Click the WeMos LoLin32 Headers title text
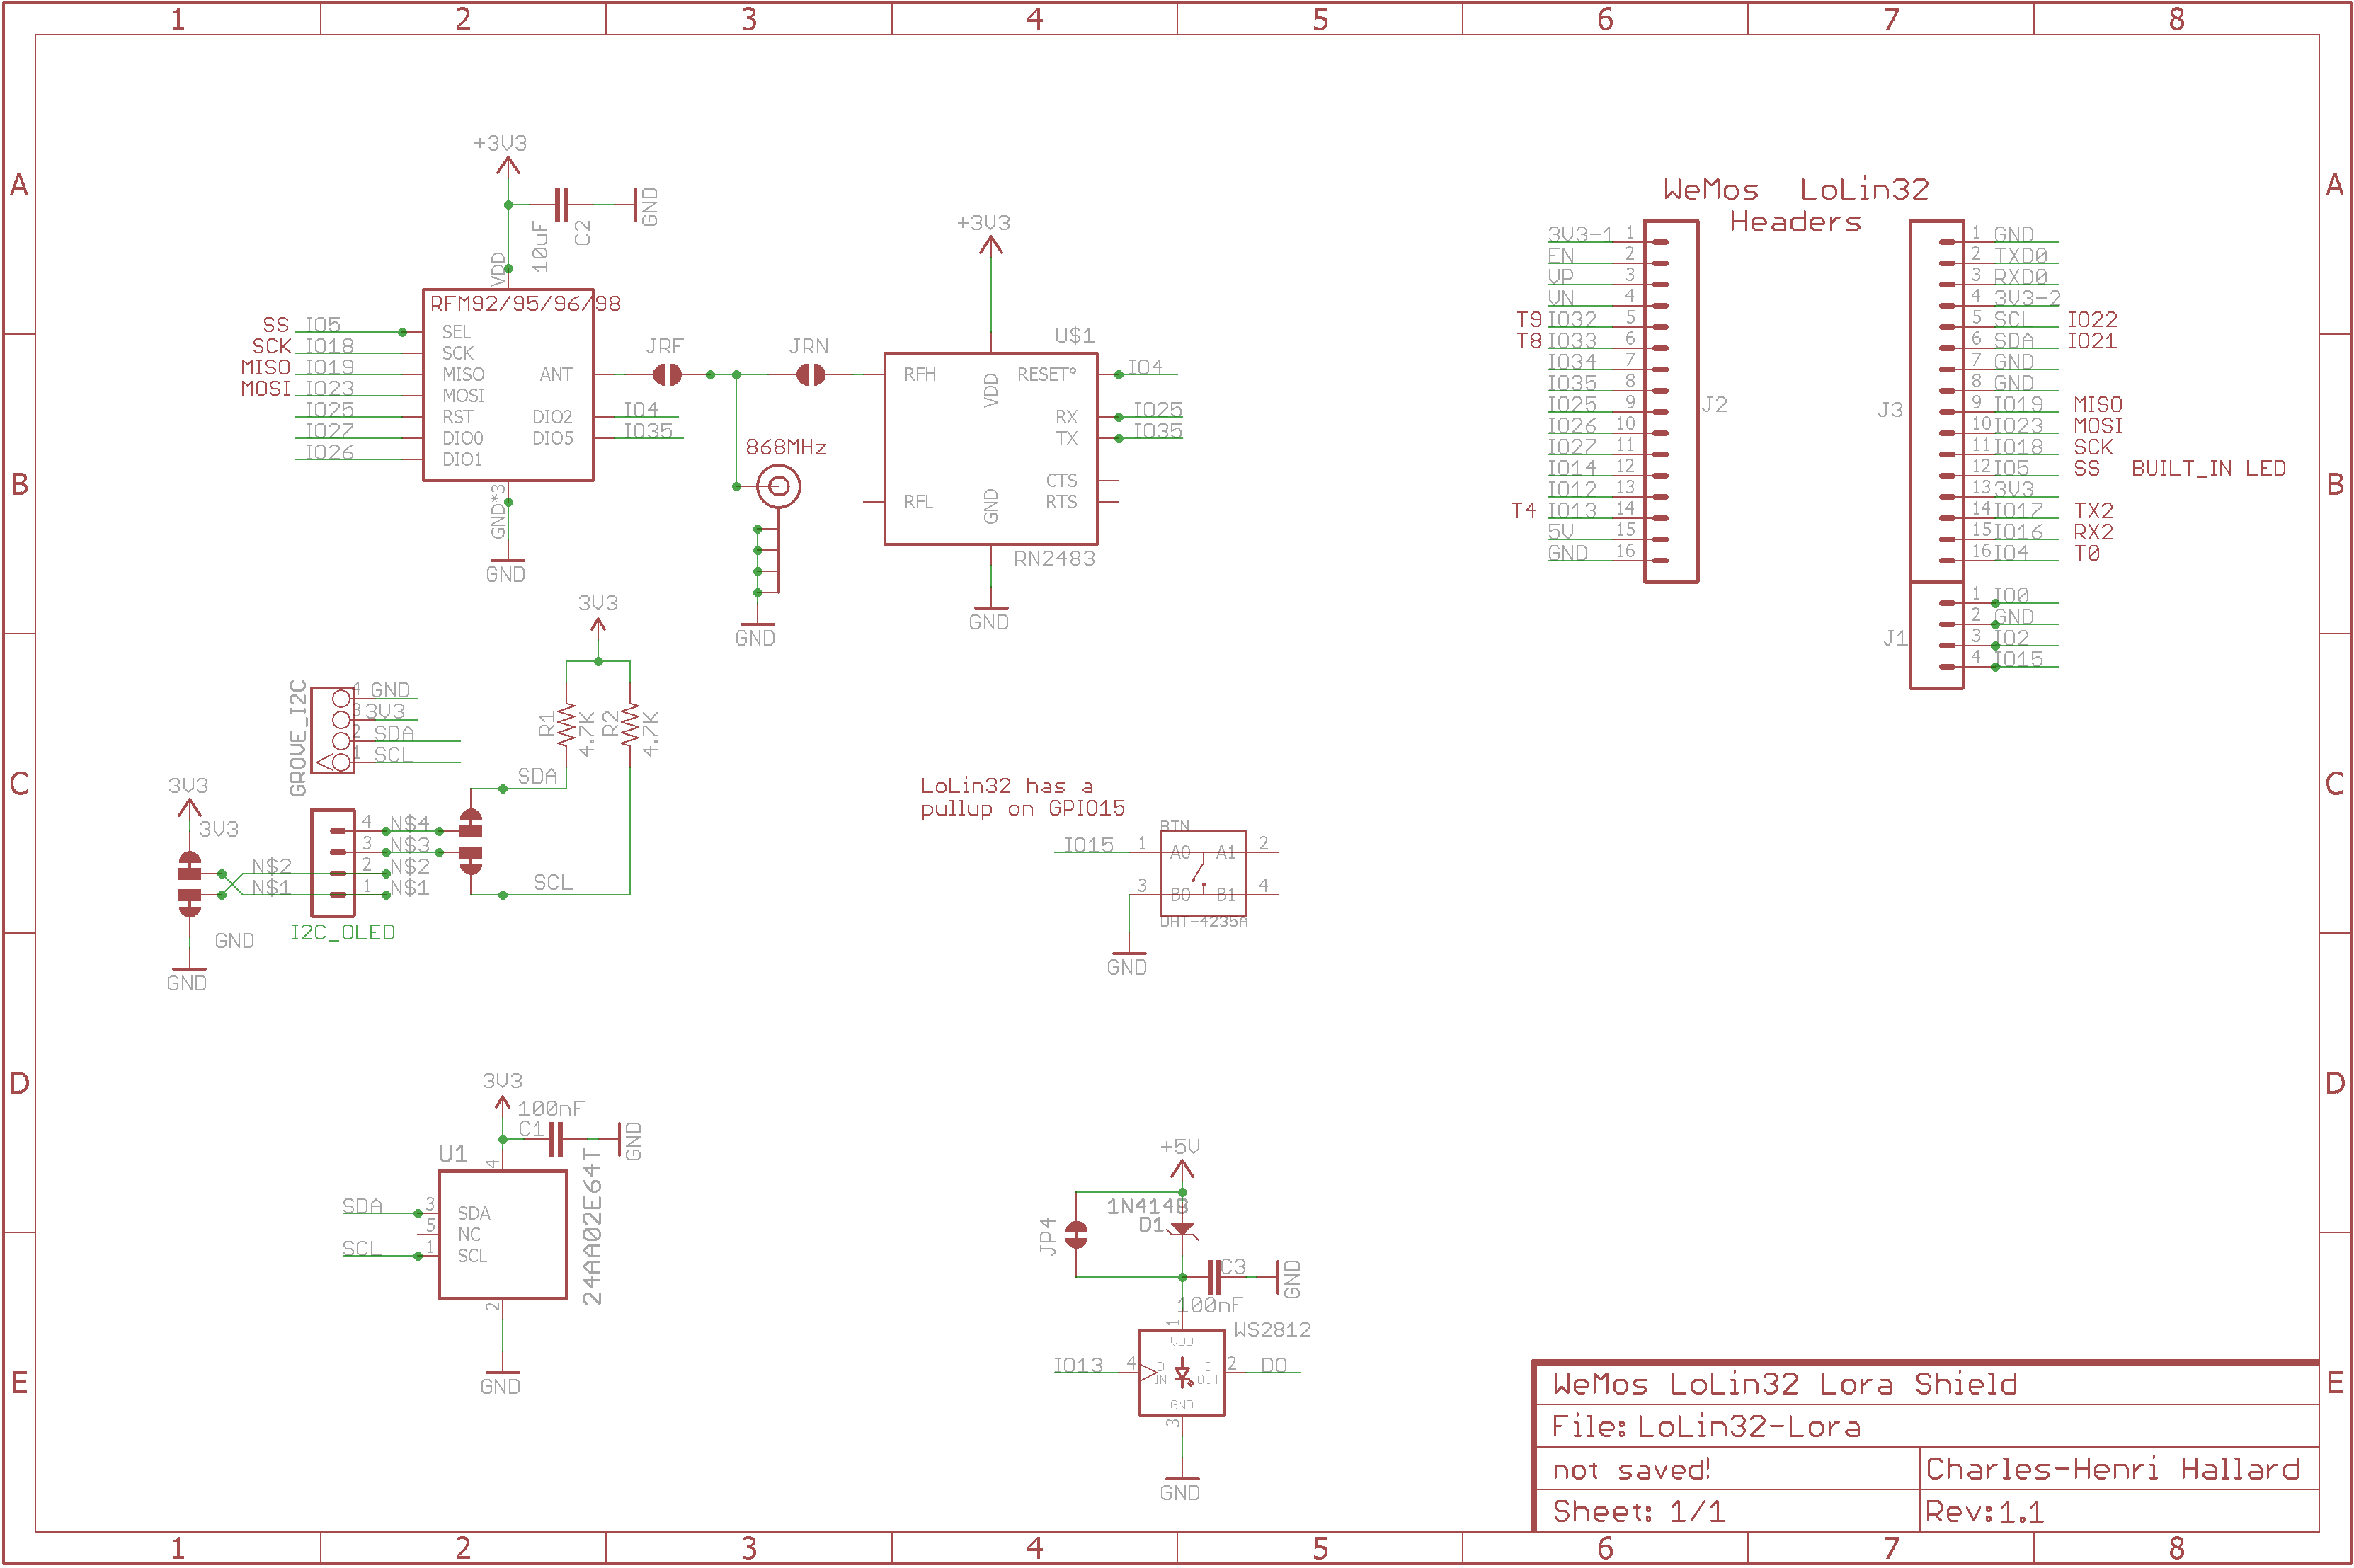This screenshot has width=2354, height=1568. 1796,205
